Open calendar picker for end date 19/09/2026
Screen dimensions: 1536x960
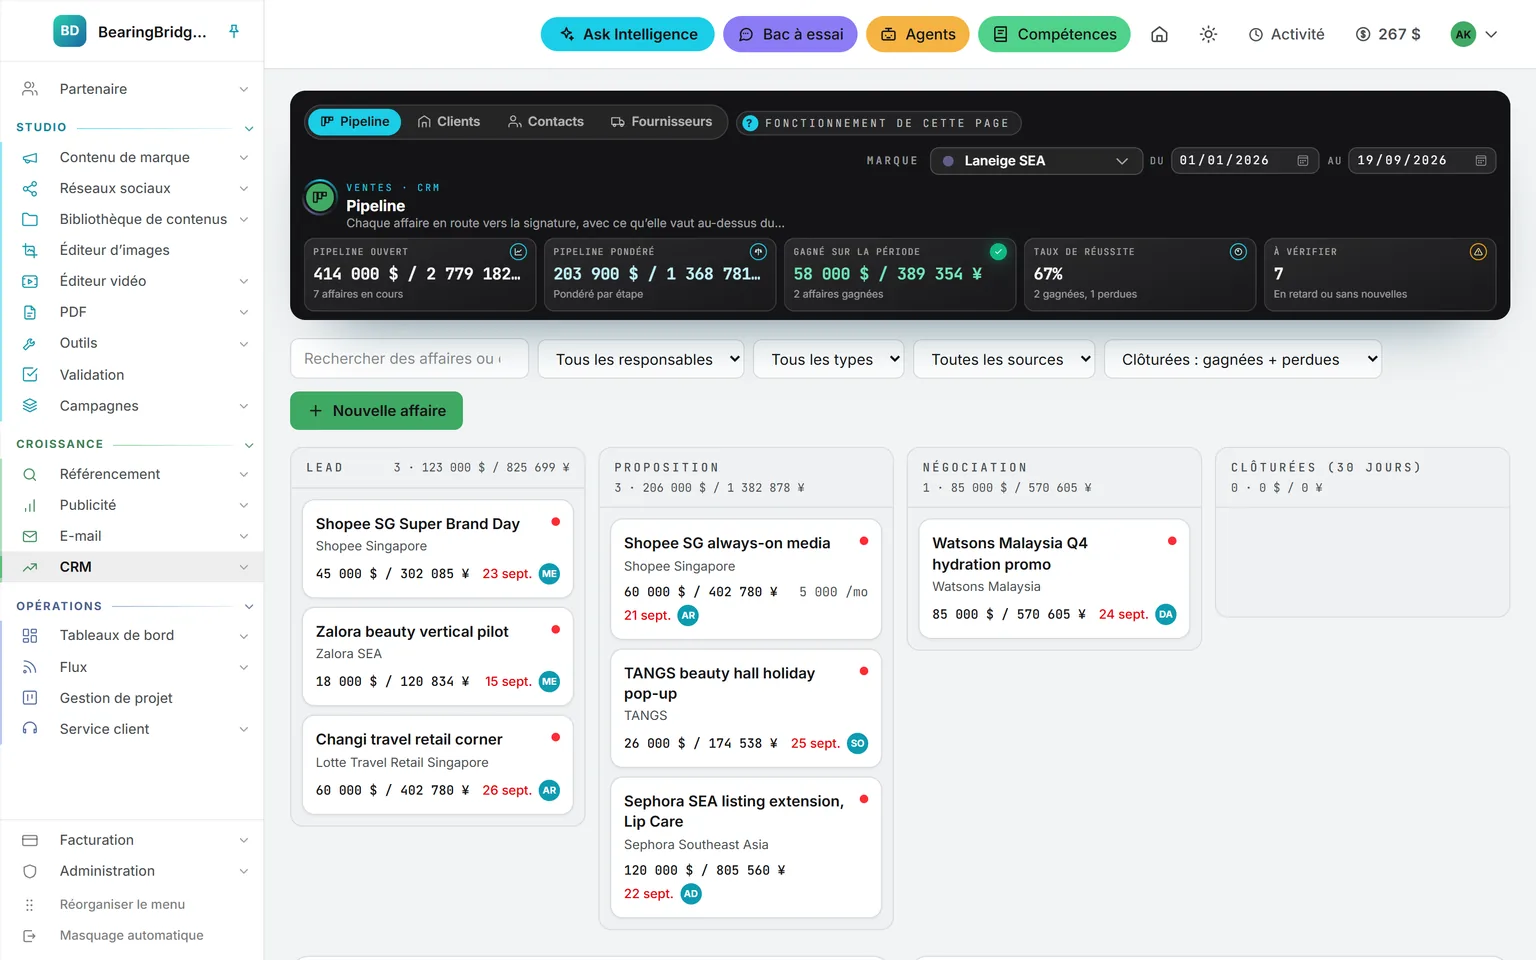[x=1480, y=161]
